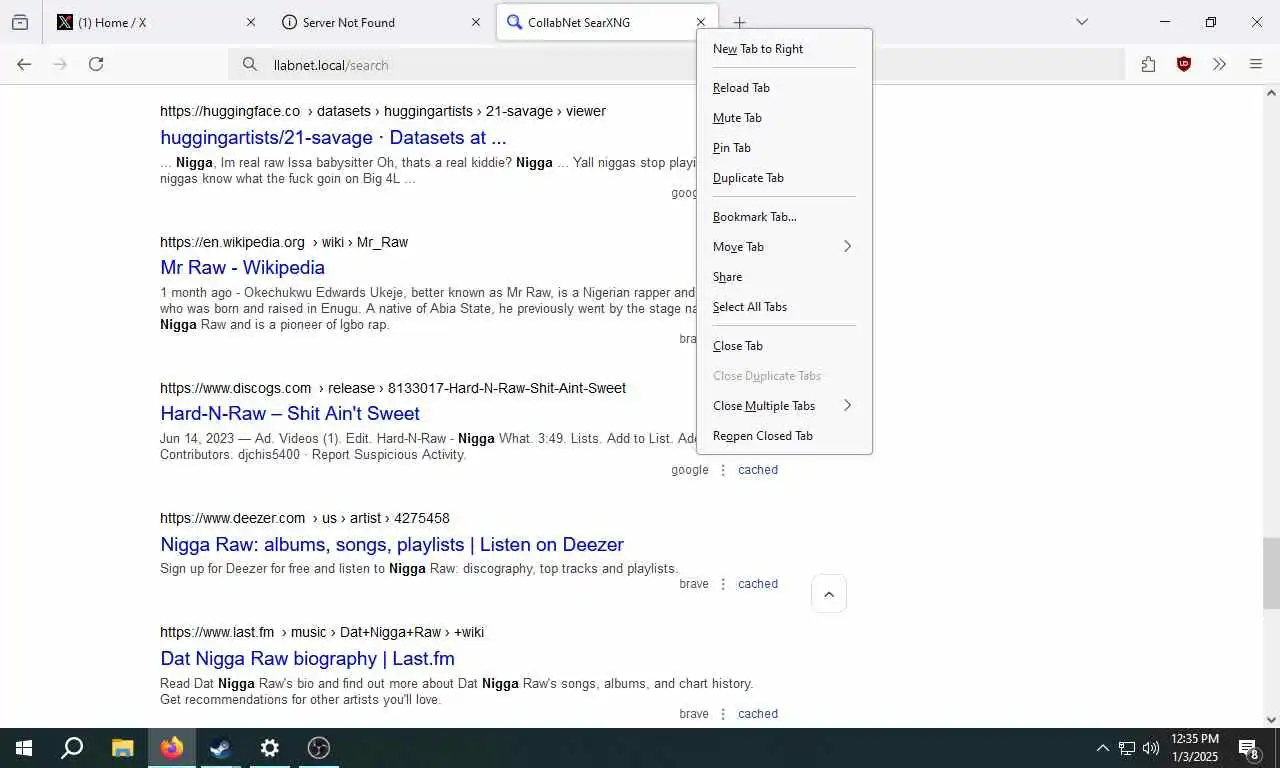Open the Extensions puzzle icon
The width and height of the screenshot is (1280, 768).
1148,64
